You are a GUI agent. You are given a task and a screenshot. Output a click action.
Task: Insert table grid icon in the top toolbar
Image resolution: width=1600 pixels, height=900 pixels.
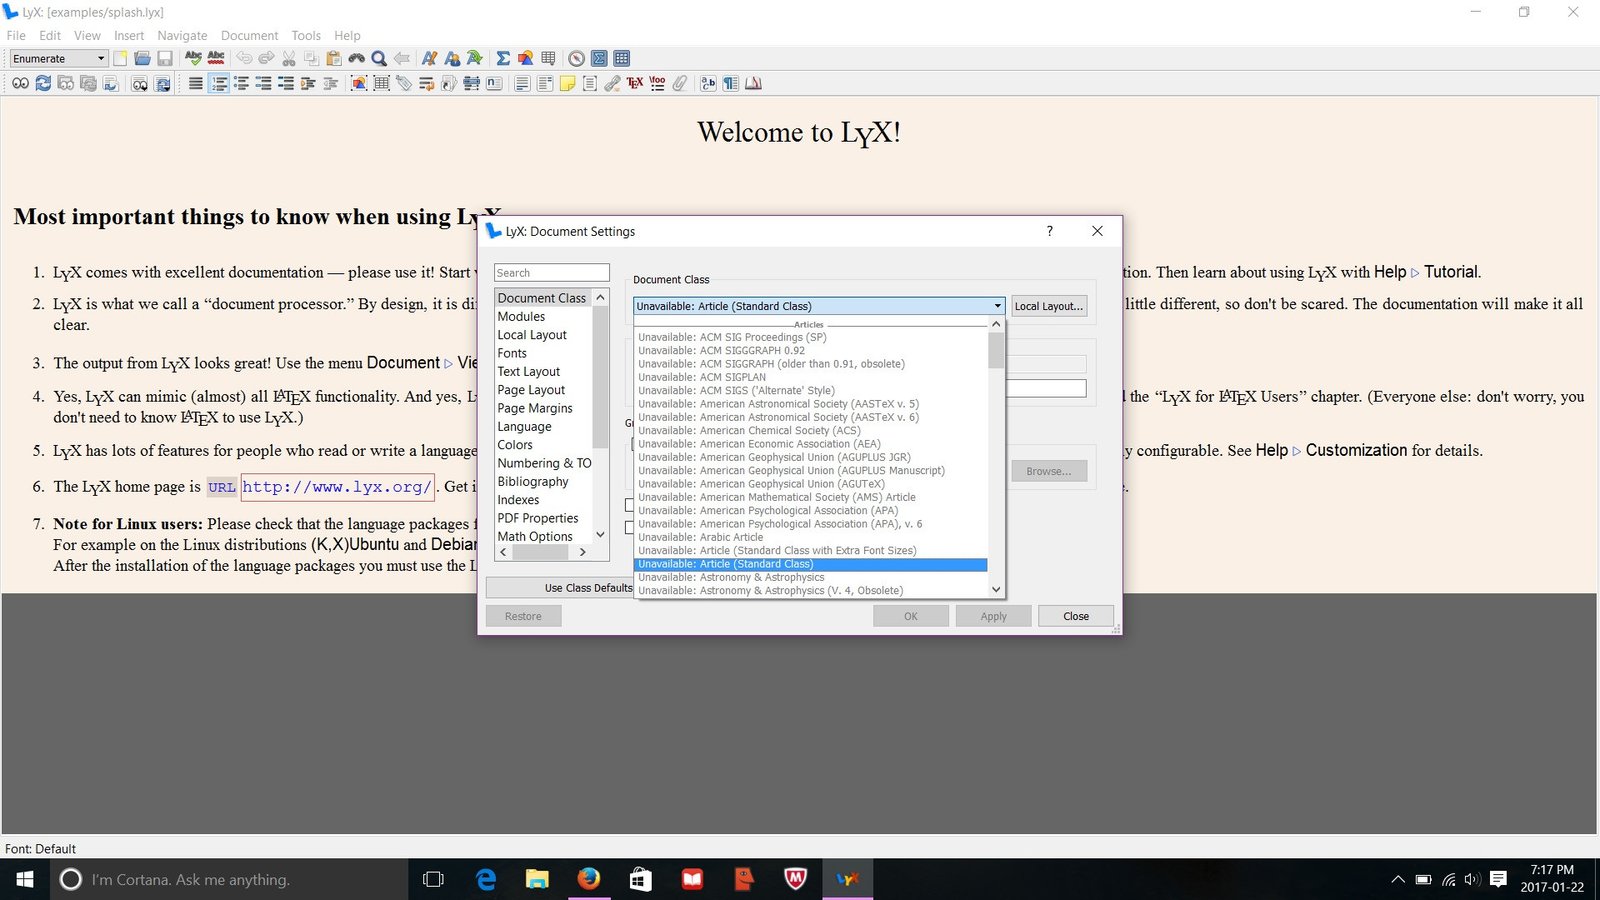548,58
